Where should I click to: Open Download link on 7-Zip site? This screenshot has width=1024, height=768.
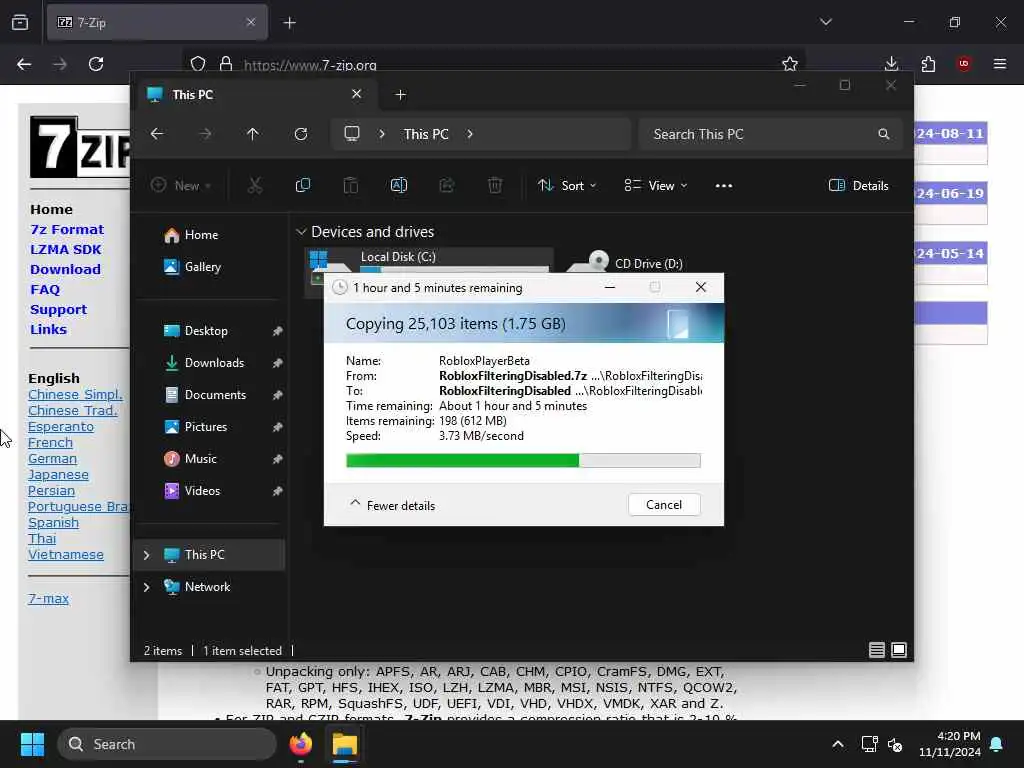pos(65,269)
